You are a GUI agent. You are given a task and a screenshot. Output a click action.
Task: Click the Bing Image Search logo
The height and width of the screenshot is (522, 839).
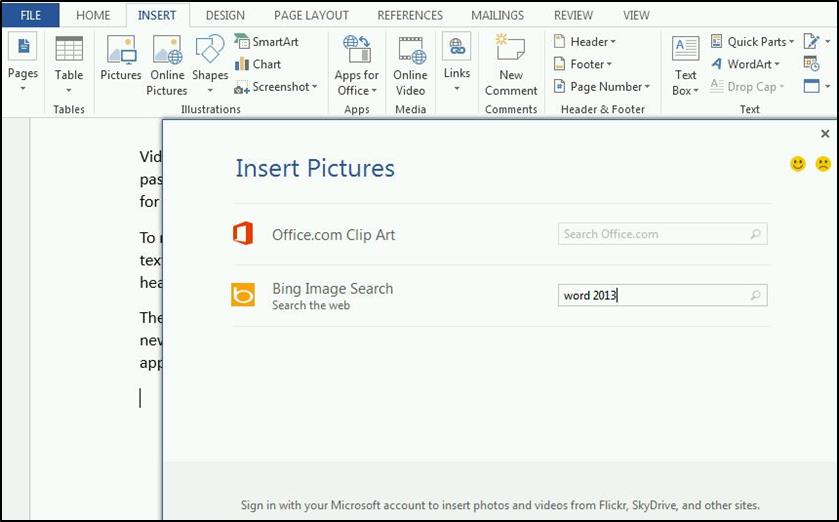[243, 295]
